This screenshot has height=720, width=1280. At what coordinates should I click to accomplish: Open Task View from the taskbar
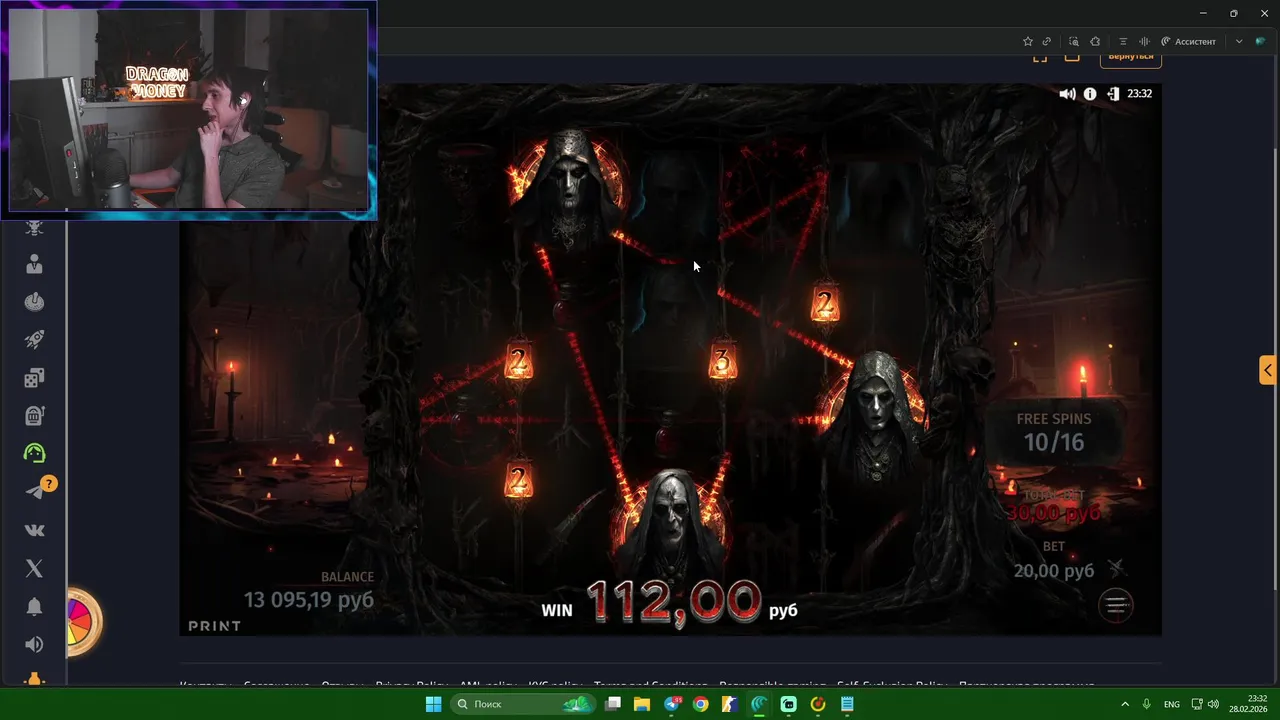(x=613, y=704)
